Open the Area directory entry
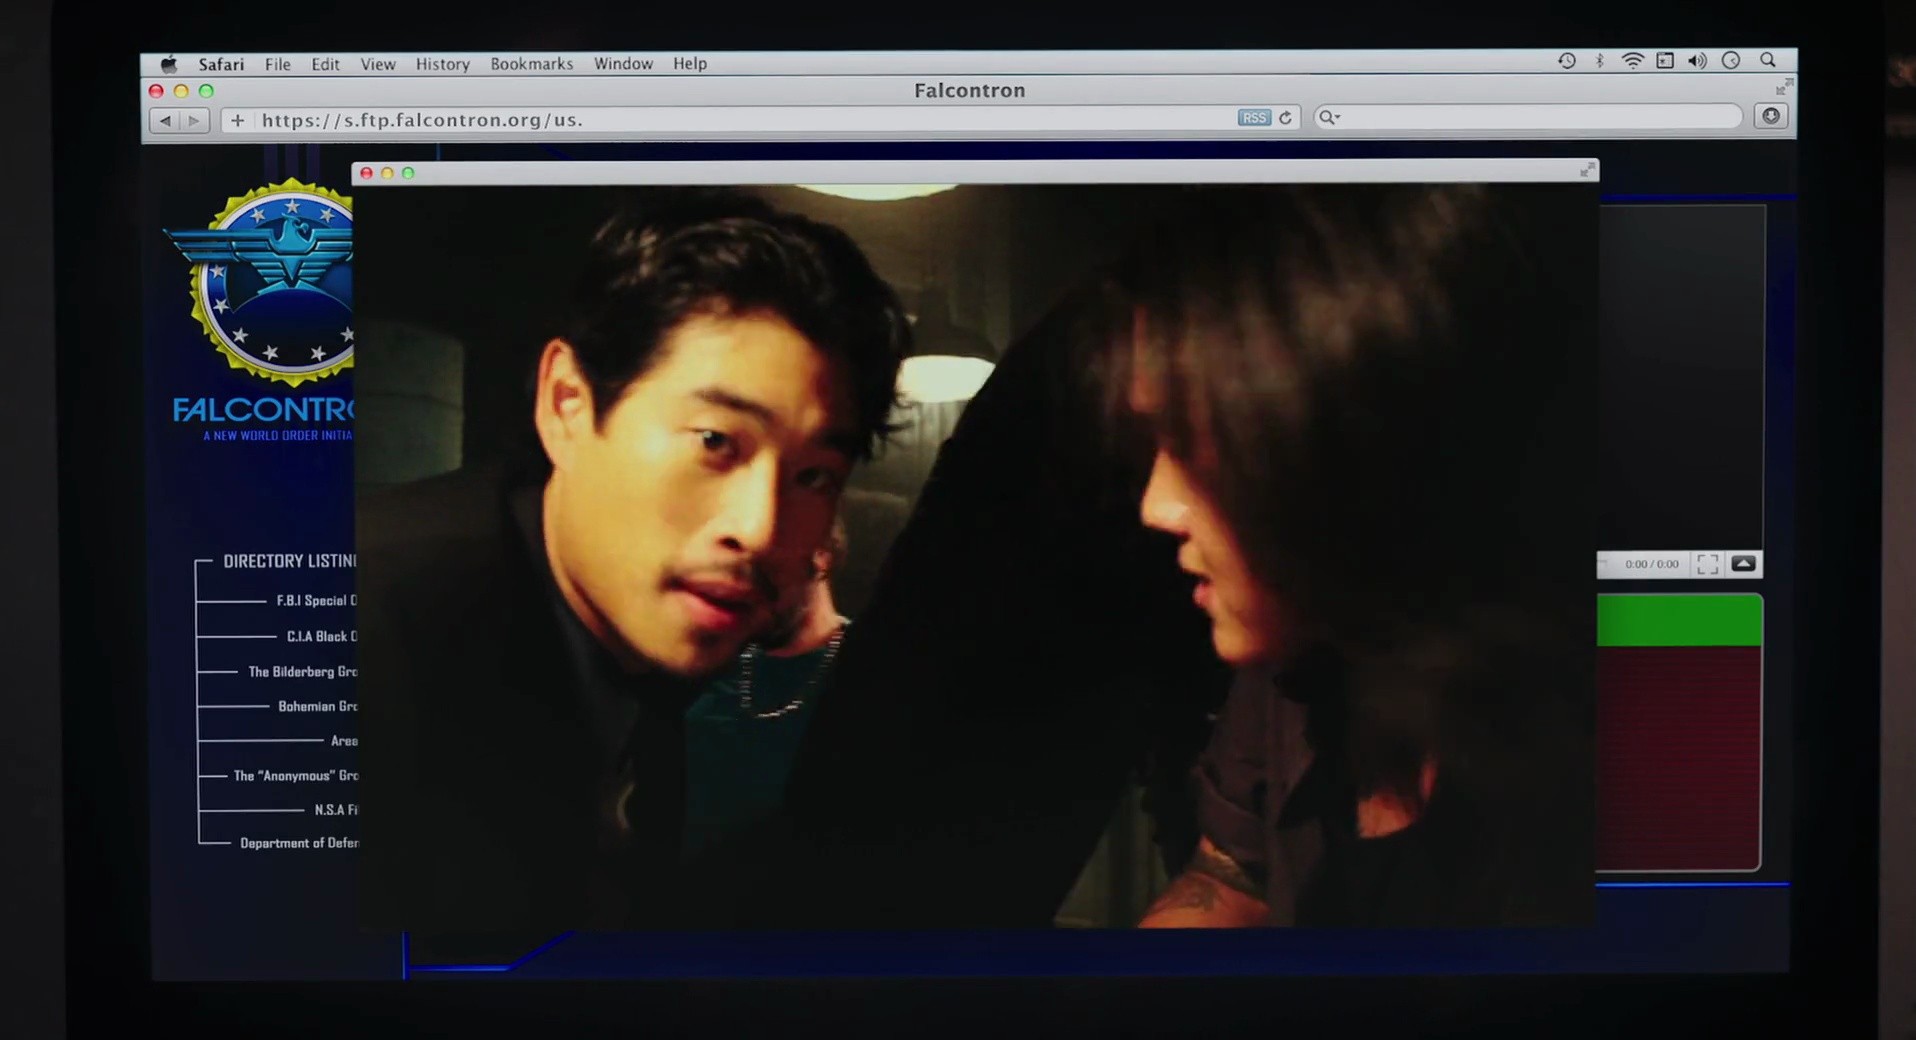This screenshot has height=1040, width=1916. [x=344, y=741]
